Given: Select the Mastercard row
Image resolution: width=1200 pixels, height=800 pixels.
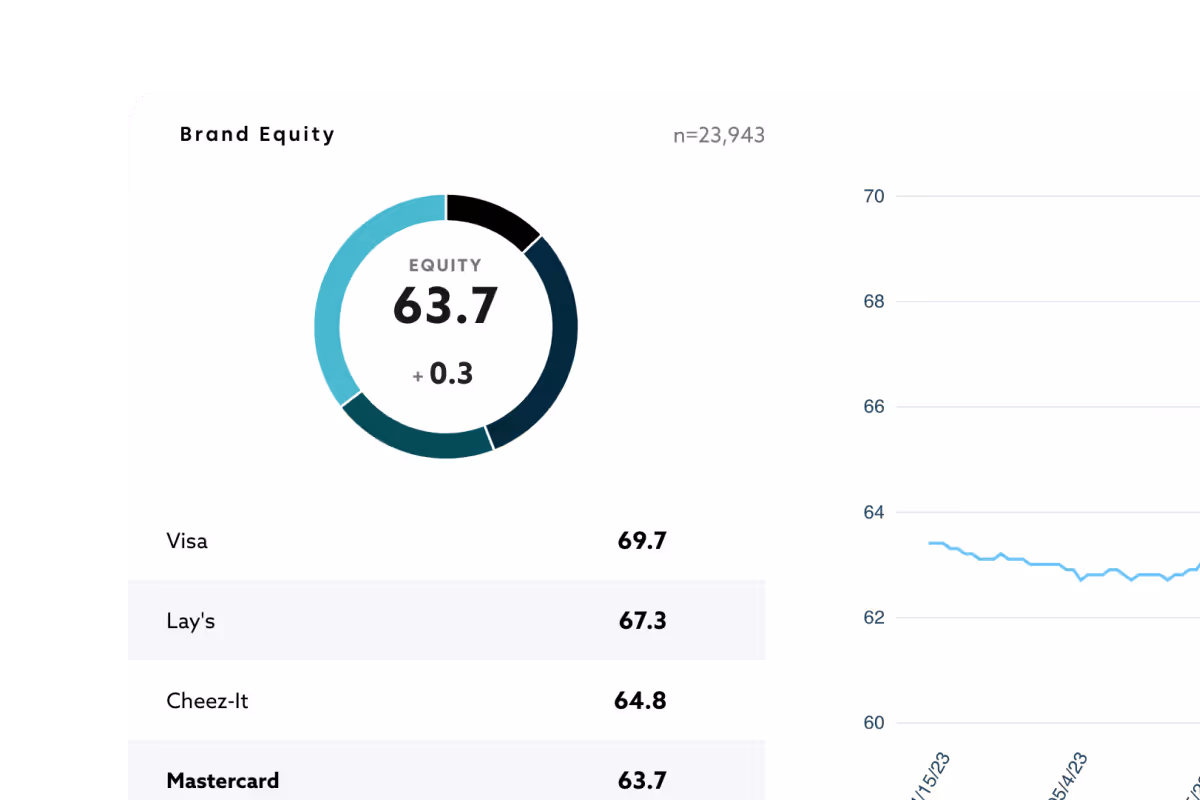Looking at the screenshot, I should click(x=447, y=770).
